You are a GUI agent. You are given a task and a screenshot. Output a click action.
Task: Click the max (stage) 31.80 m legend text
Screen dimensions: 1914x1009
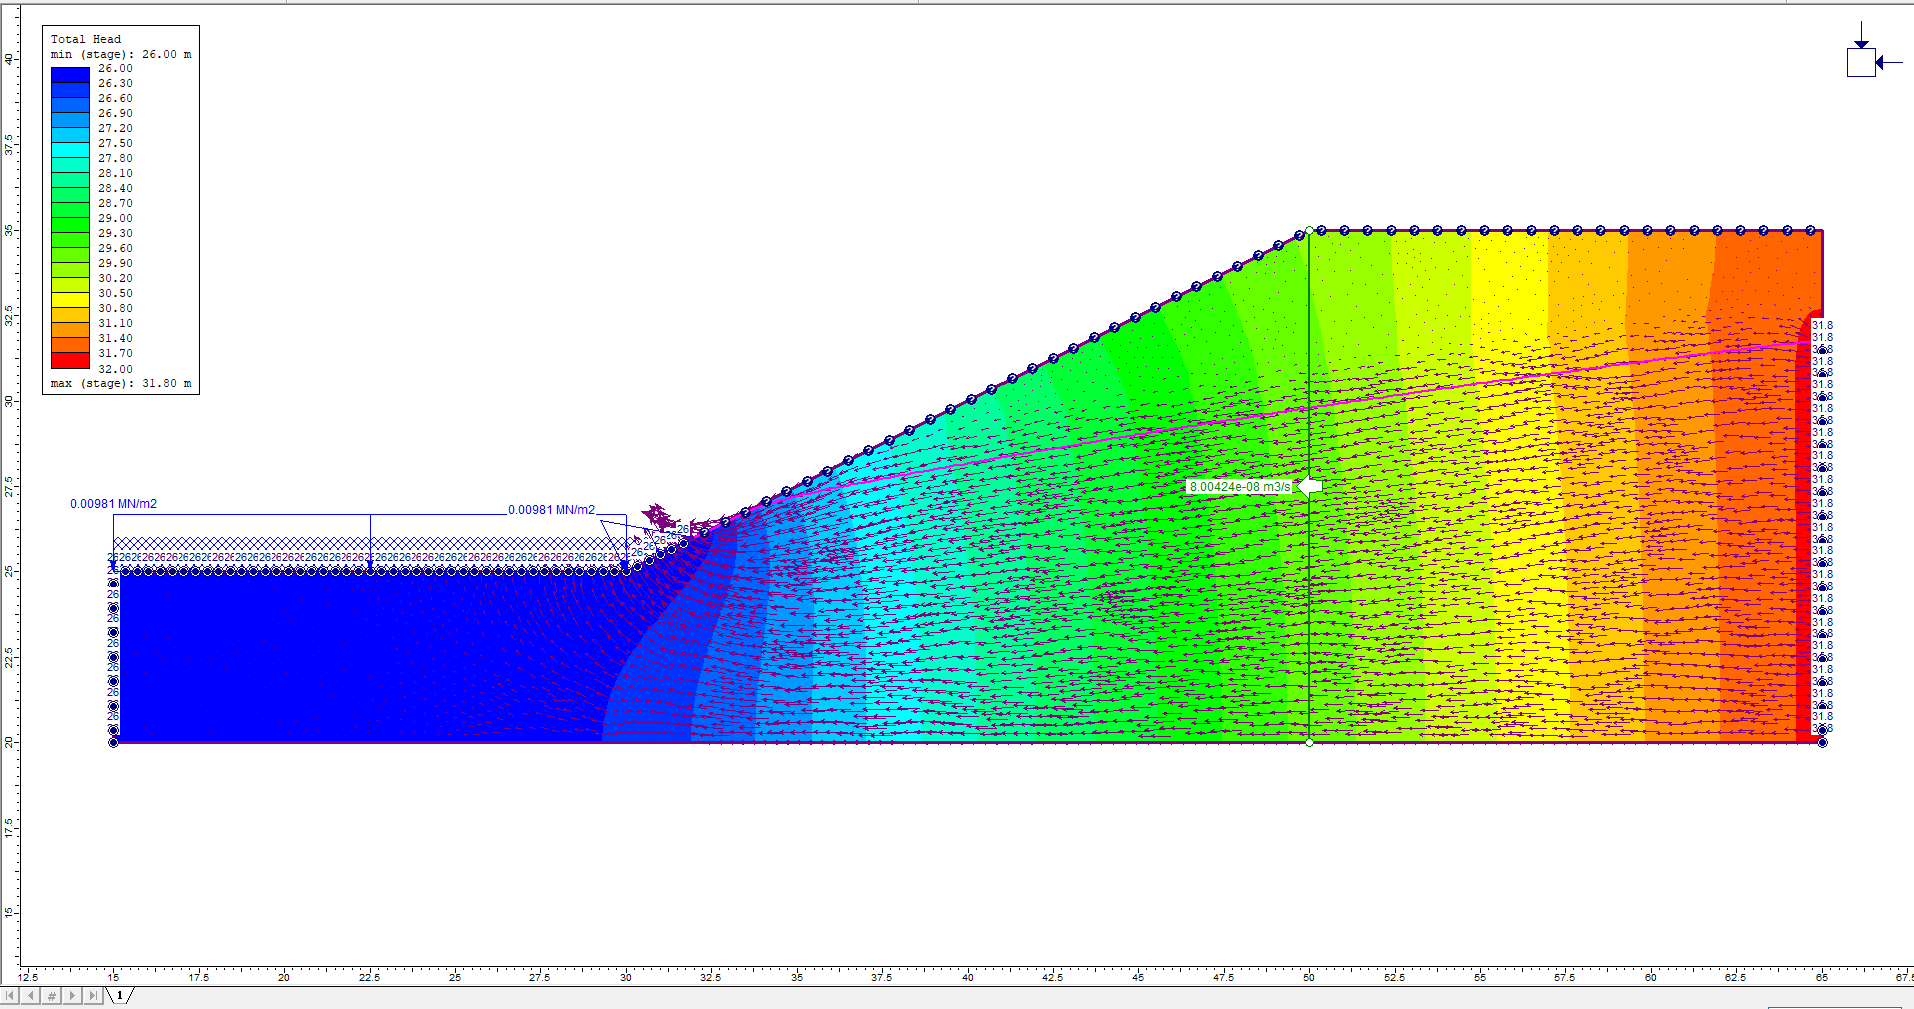click(x=120, y=384)
